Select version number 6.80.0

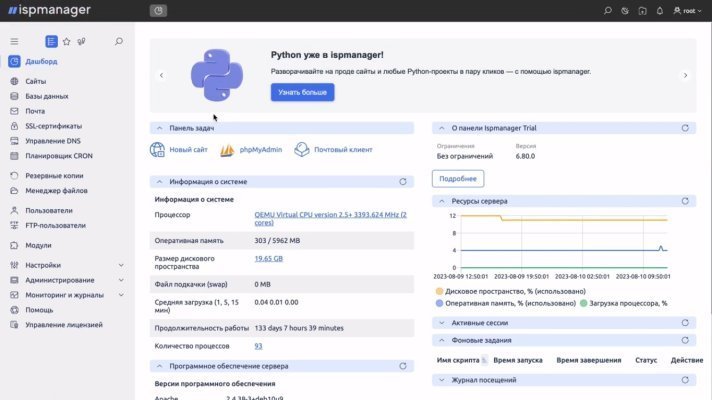[525, 156]
